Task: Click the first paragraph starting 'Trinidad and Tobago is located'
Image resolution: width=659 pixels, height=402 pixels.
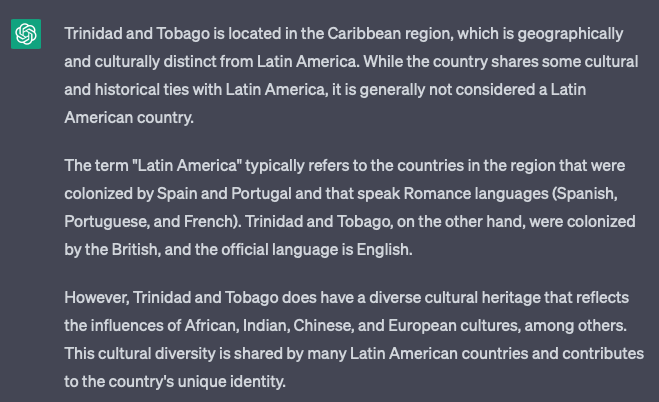Action: coord(351,76)
